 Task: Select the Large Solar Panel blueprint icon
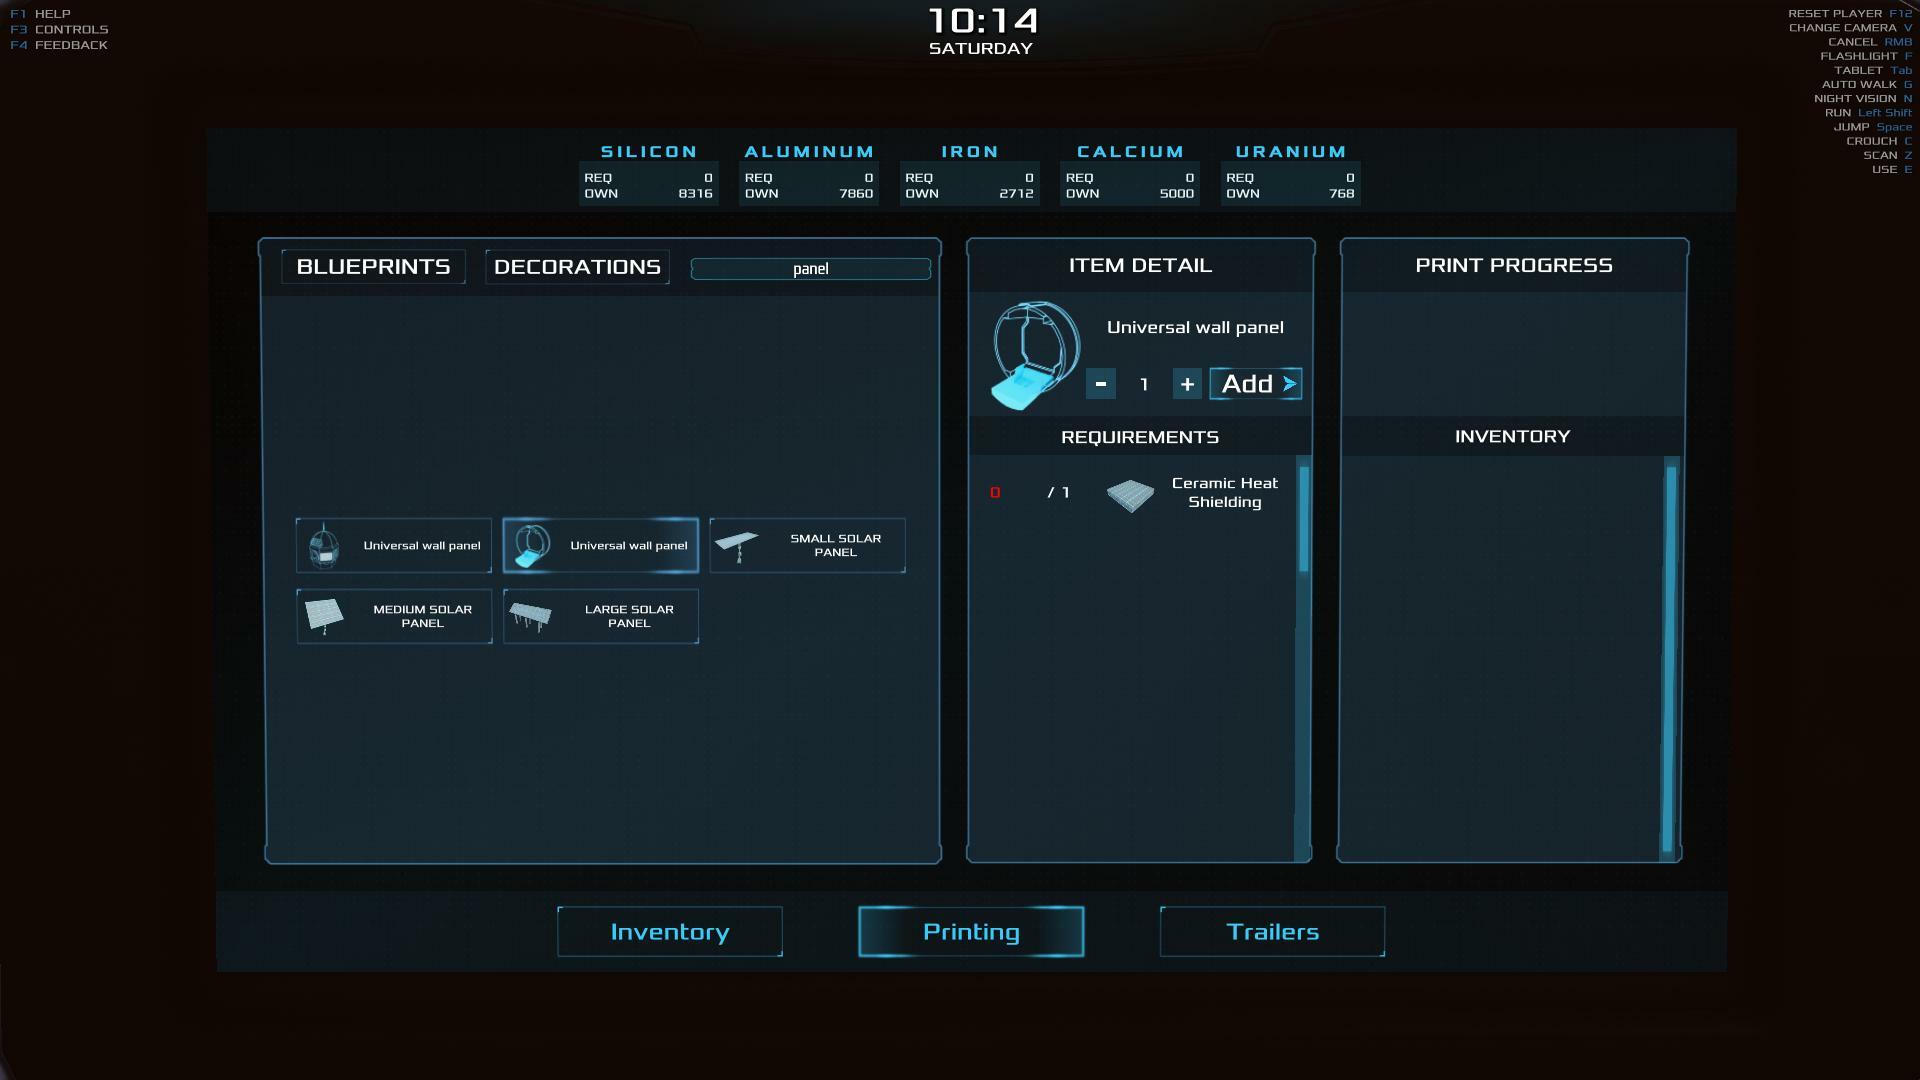tap(530, 615)
